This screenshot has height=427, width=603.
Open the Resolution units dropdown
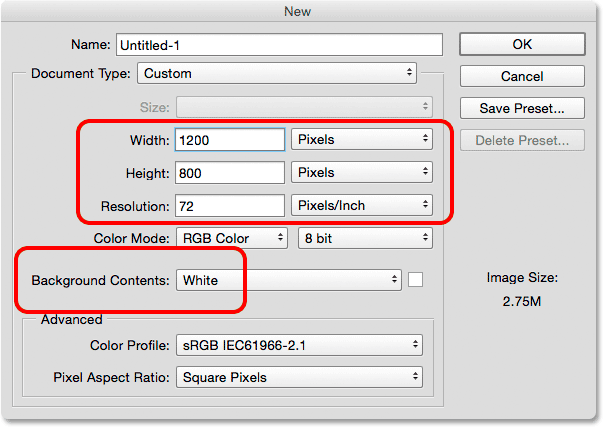tap(361, 206)
